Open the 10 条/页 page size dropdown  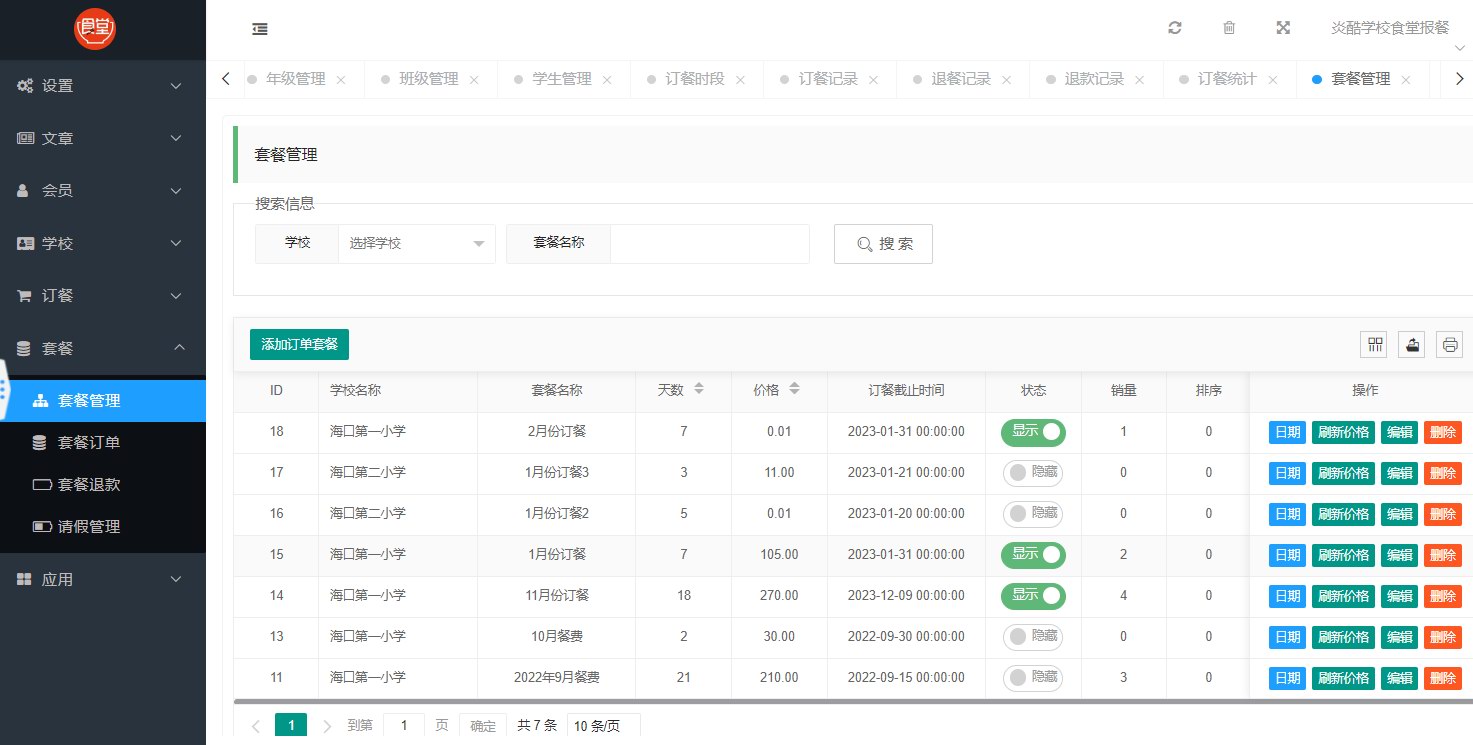(x=603, y=726)
